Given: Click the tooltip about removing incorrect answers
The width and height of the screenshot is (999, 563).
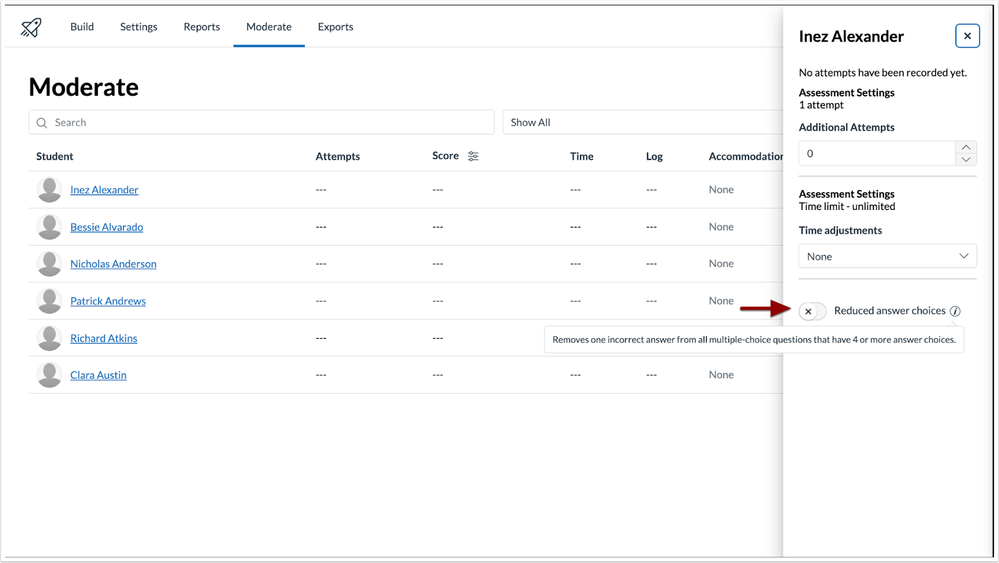Looking at the screenshot, I should click(754, 339).
